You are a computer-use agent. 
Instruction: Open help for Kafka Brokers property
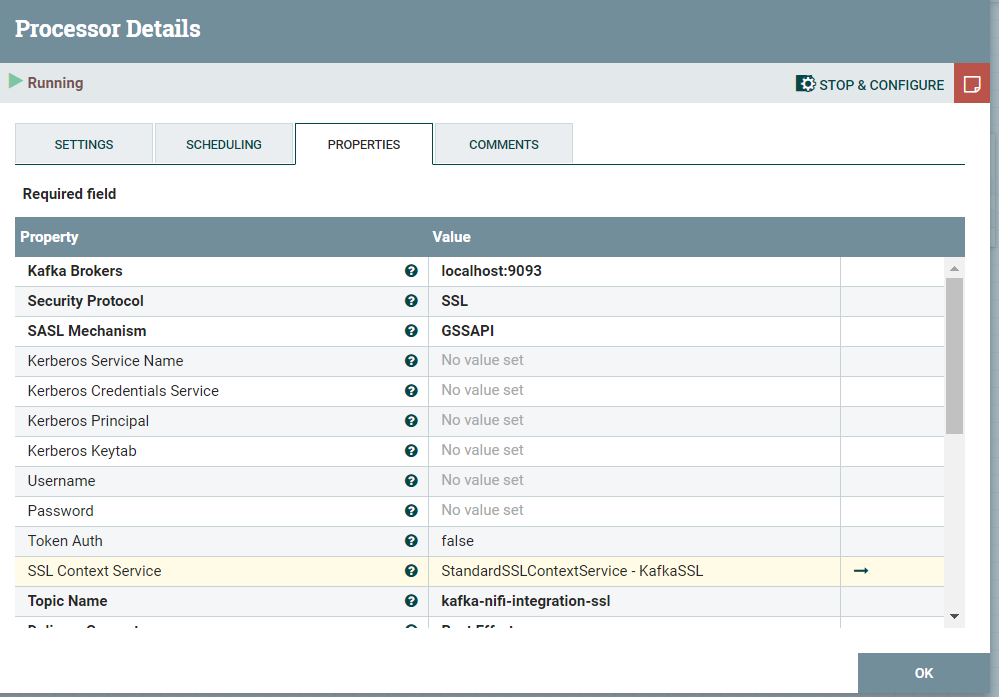pyautogui.click(x=411, y=271)
